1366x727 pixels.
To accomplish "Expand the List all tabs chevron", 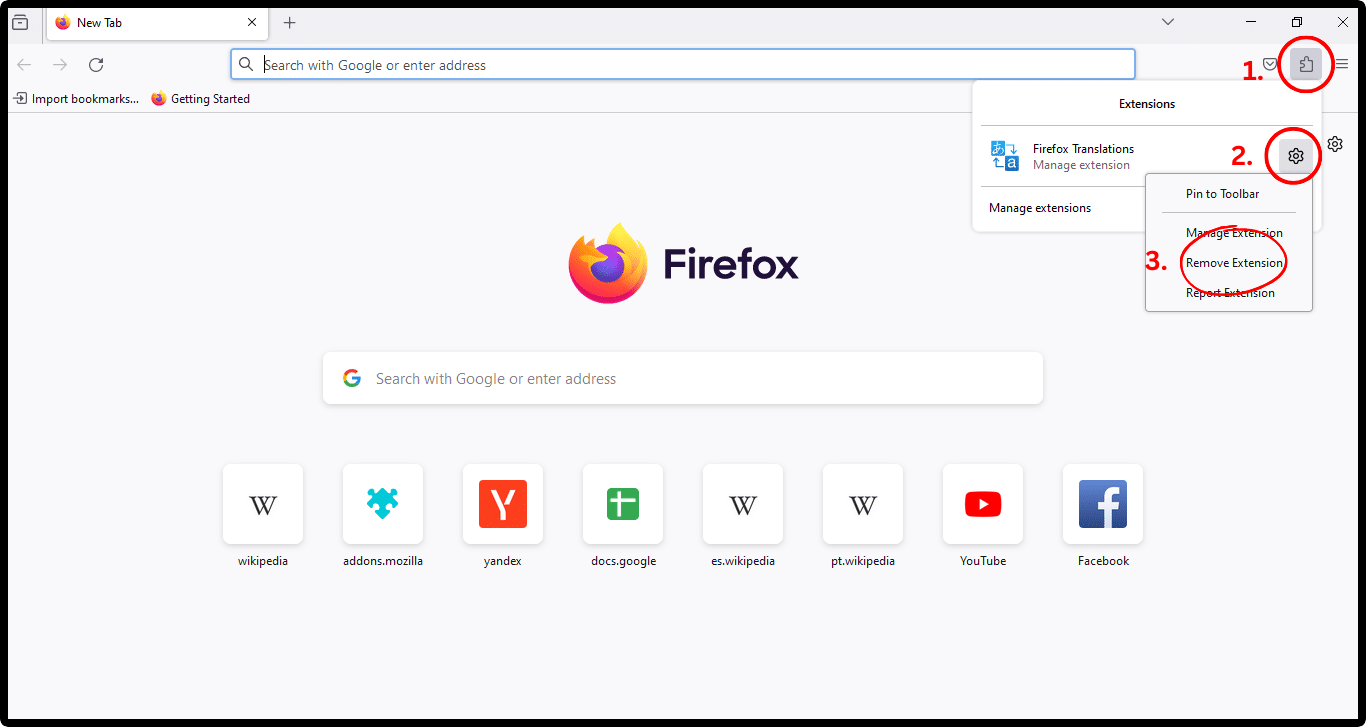I will [1168, 22].
